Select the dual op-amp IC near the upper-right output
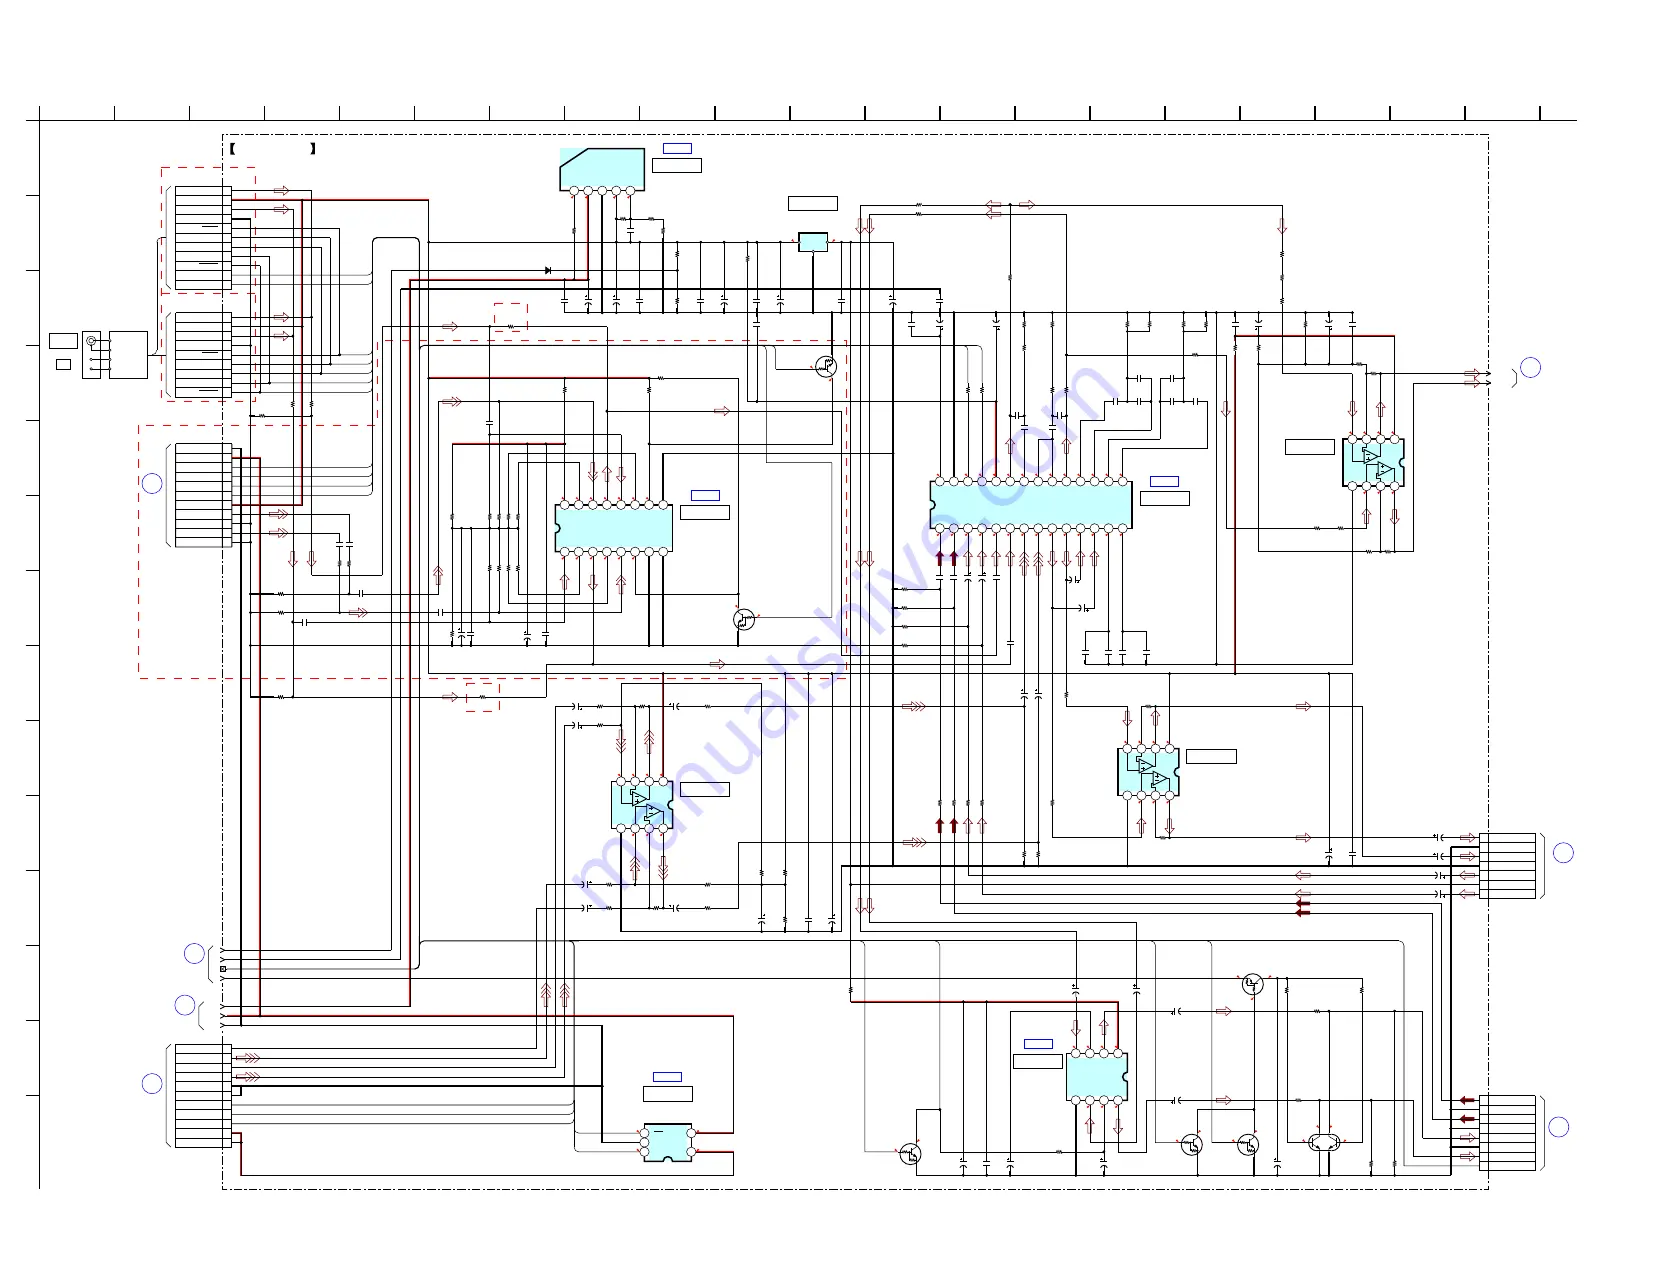Image resolution: width=1680 pixels, height=1263 pixels. pyautogui.click(x=1372, y=462)
